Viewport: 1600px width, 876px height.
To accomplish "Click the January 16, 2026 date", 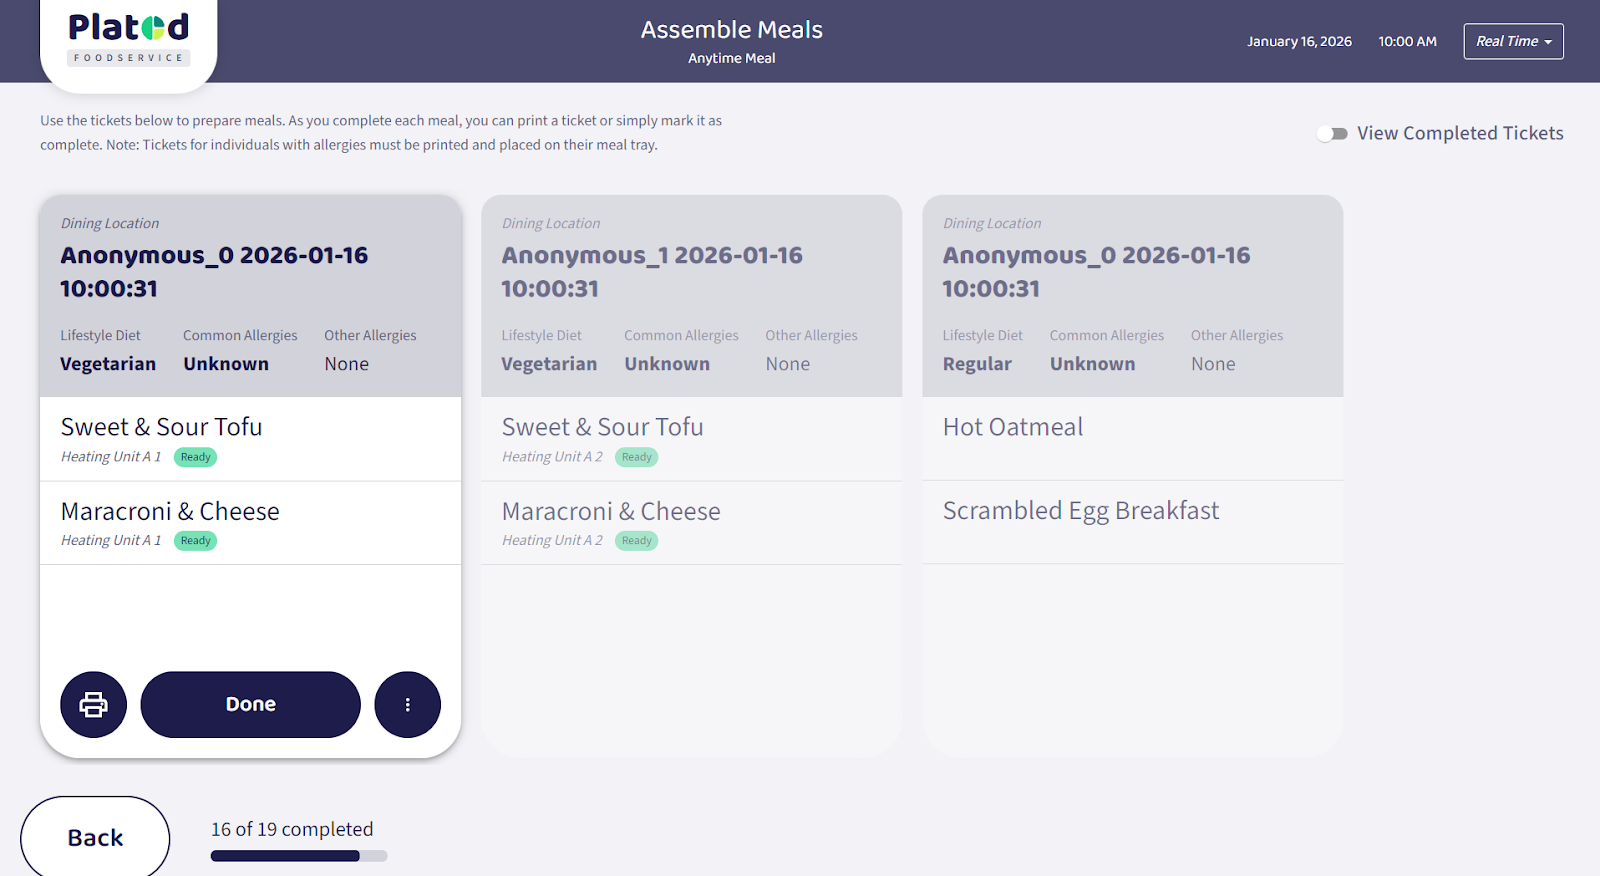I will [1299, 41].
